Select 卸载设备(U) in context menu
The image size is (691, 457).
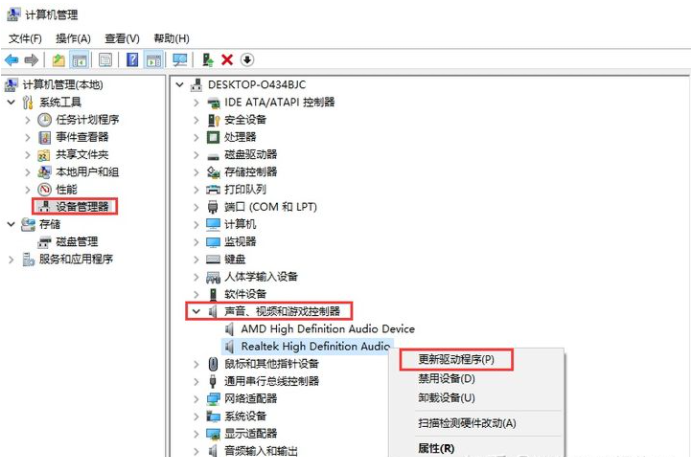pos(446,398)
